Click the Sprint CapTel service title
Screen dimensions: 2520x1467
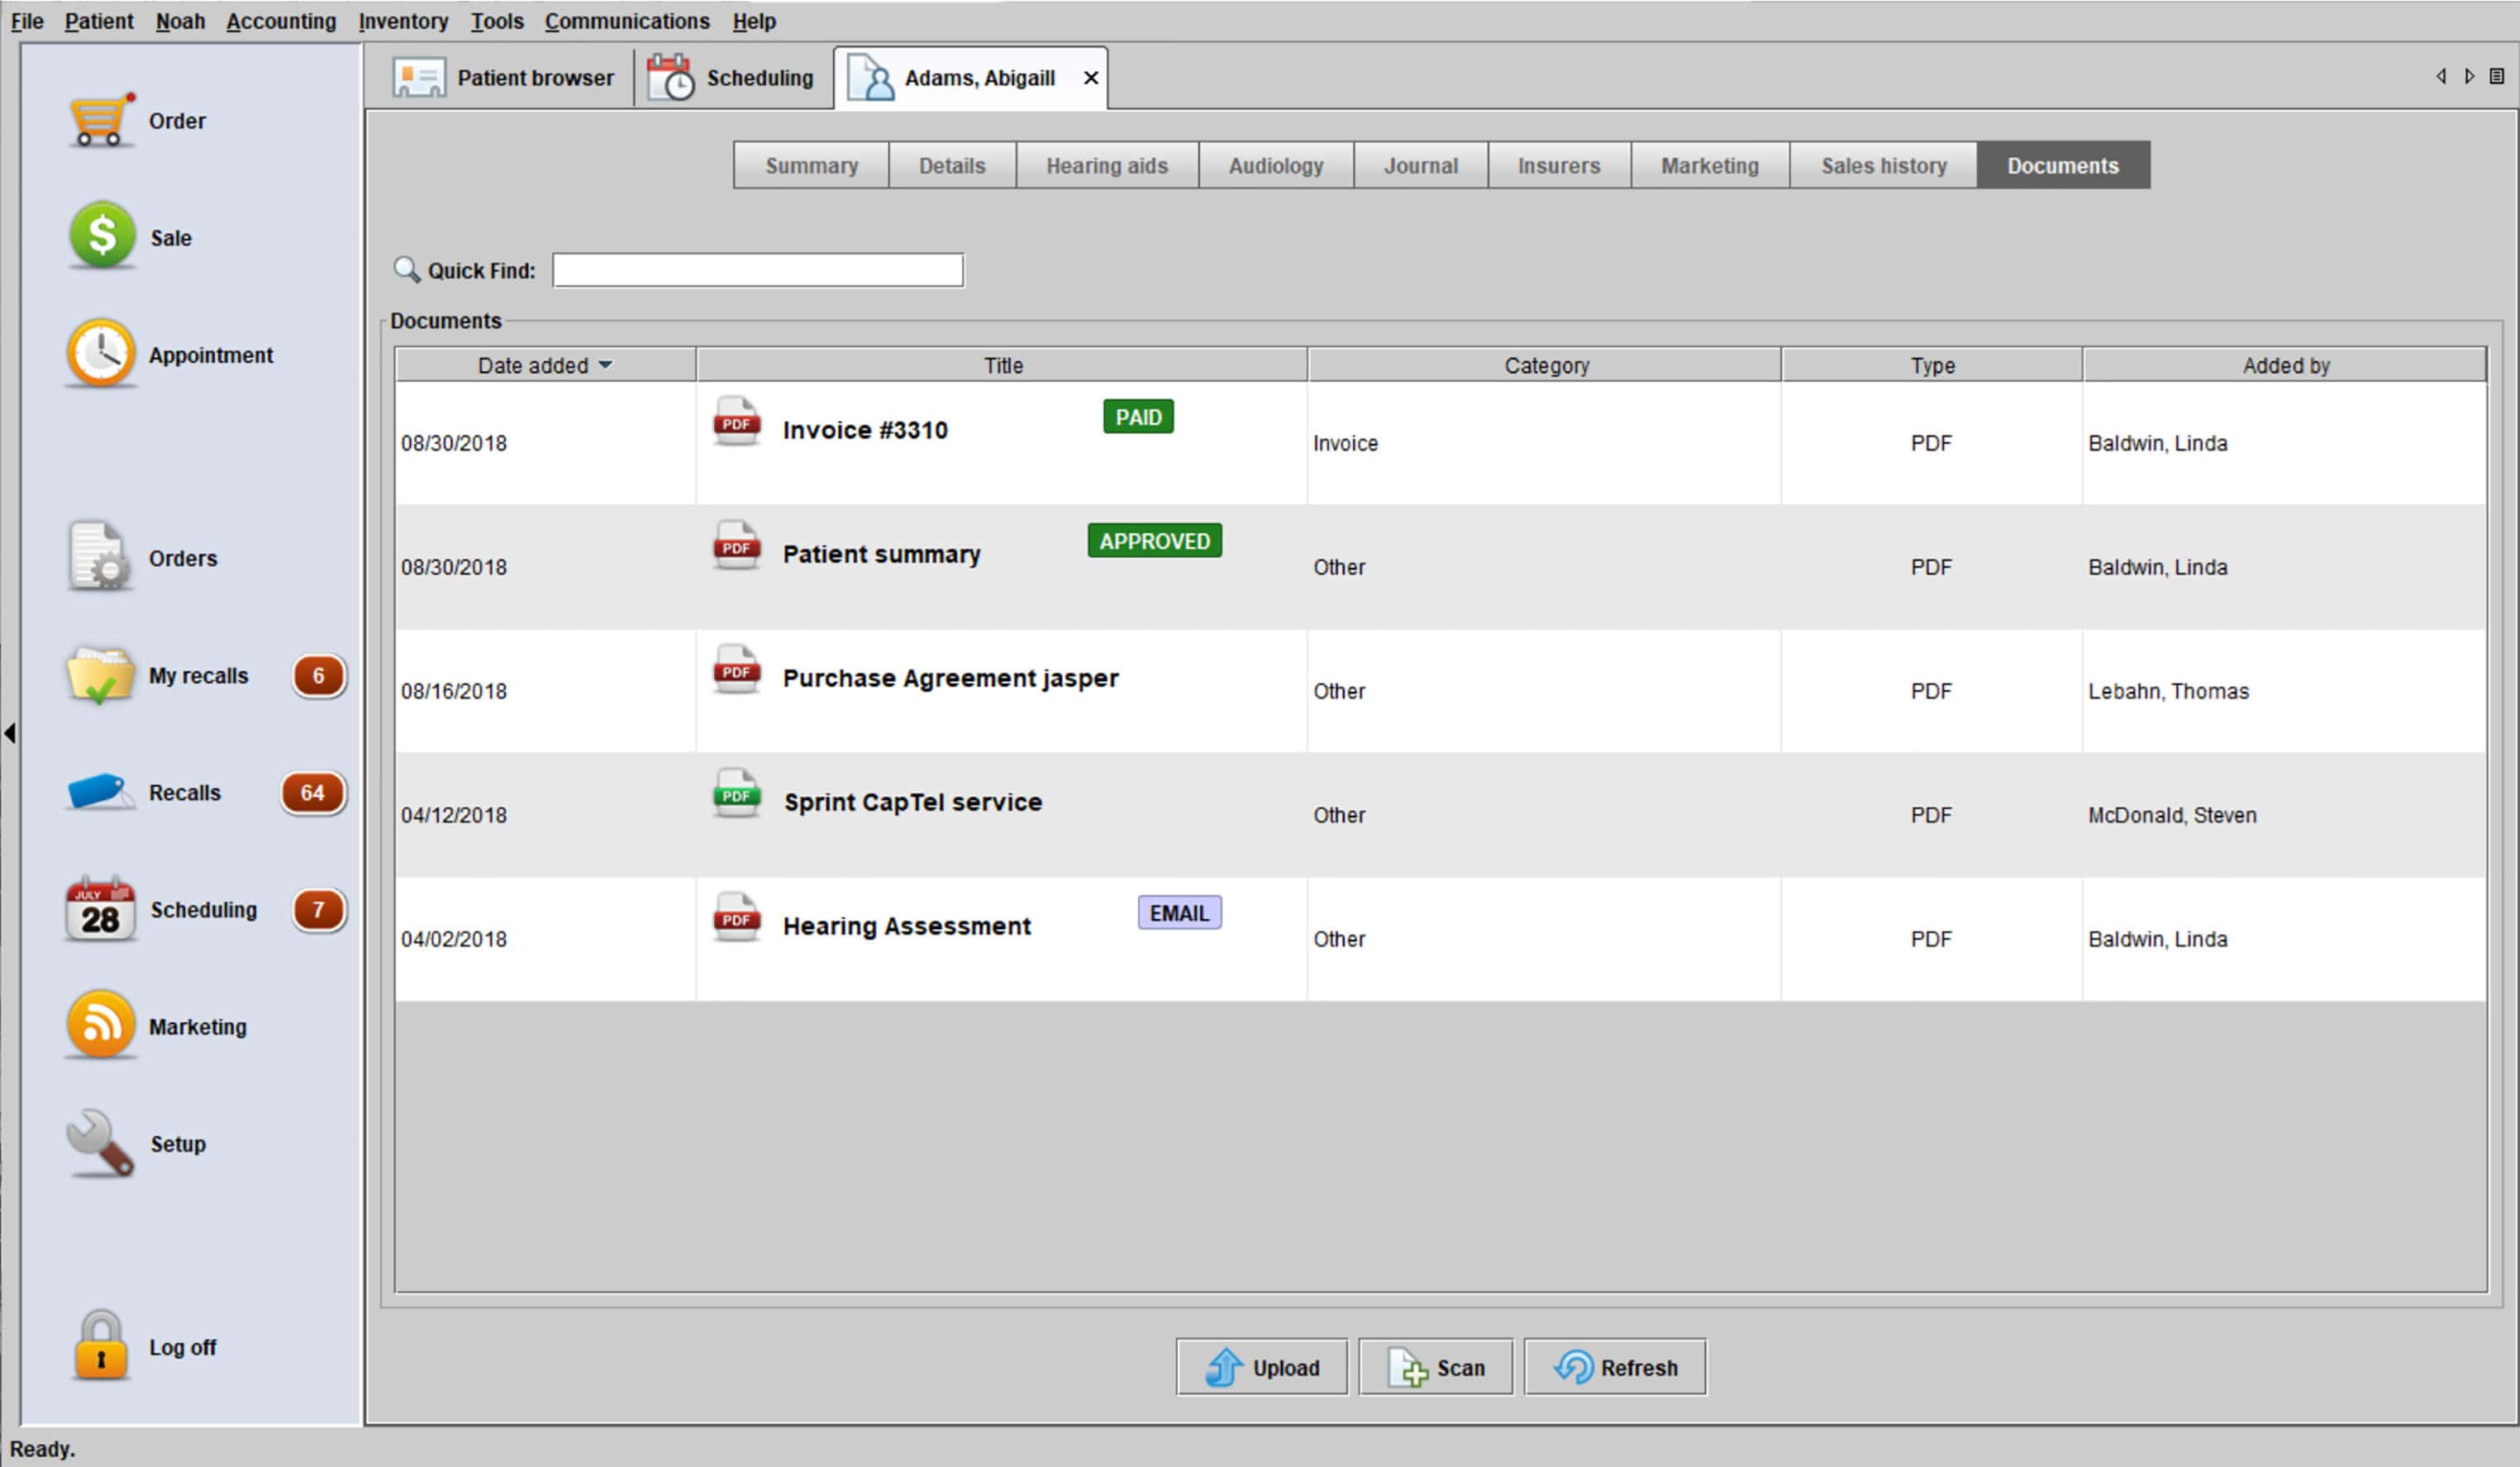click(913, 802)
